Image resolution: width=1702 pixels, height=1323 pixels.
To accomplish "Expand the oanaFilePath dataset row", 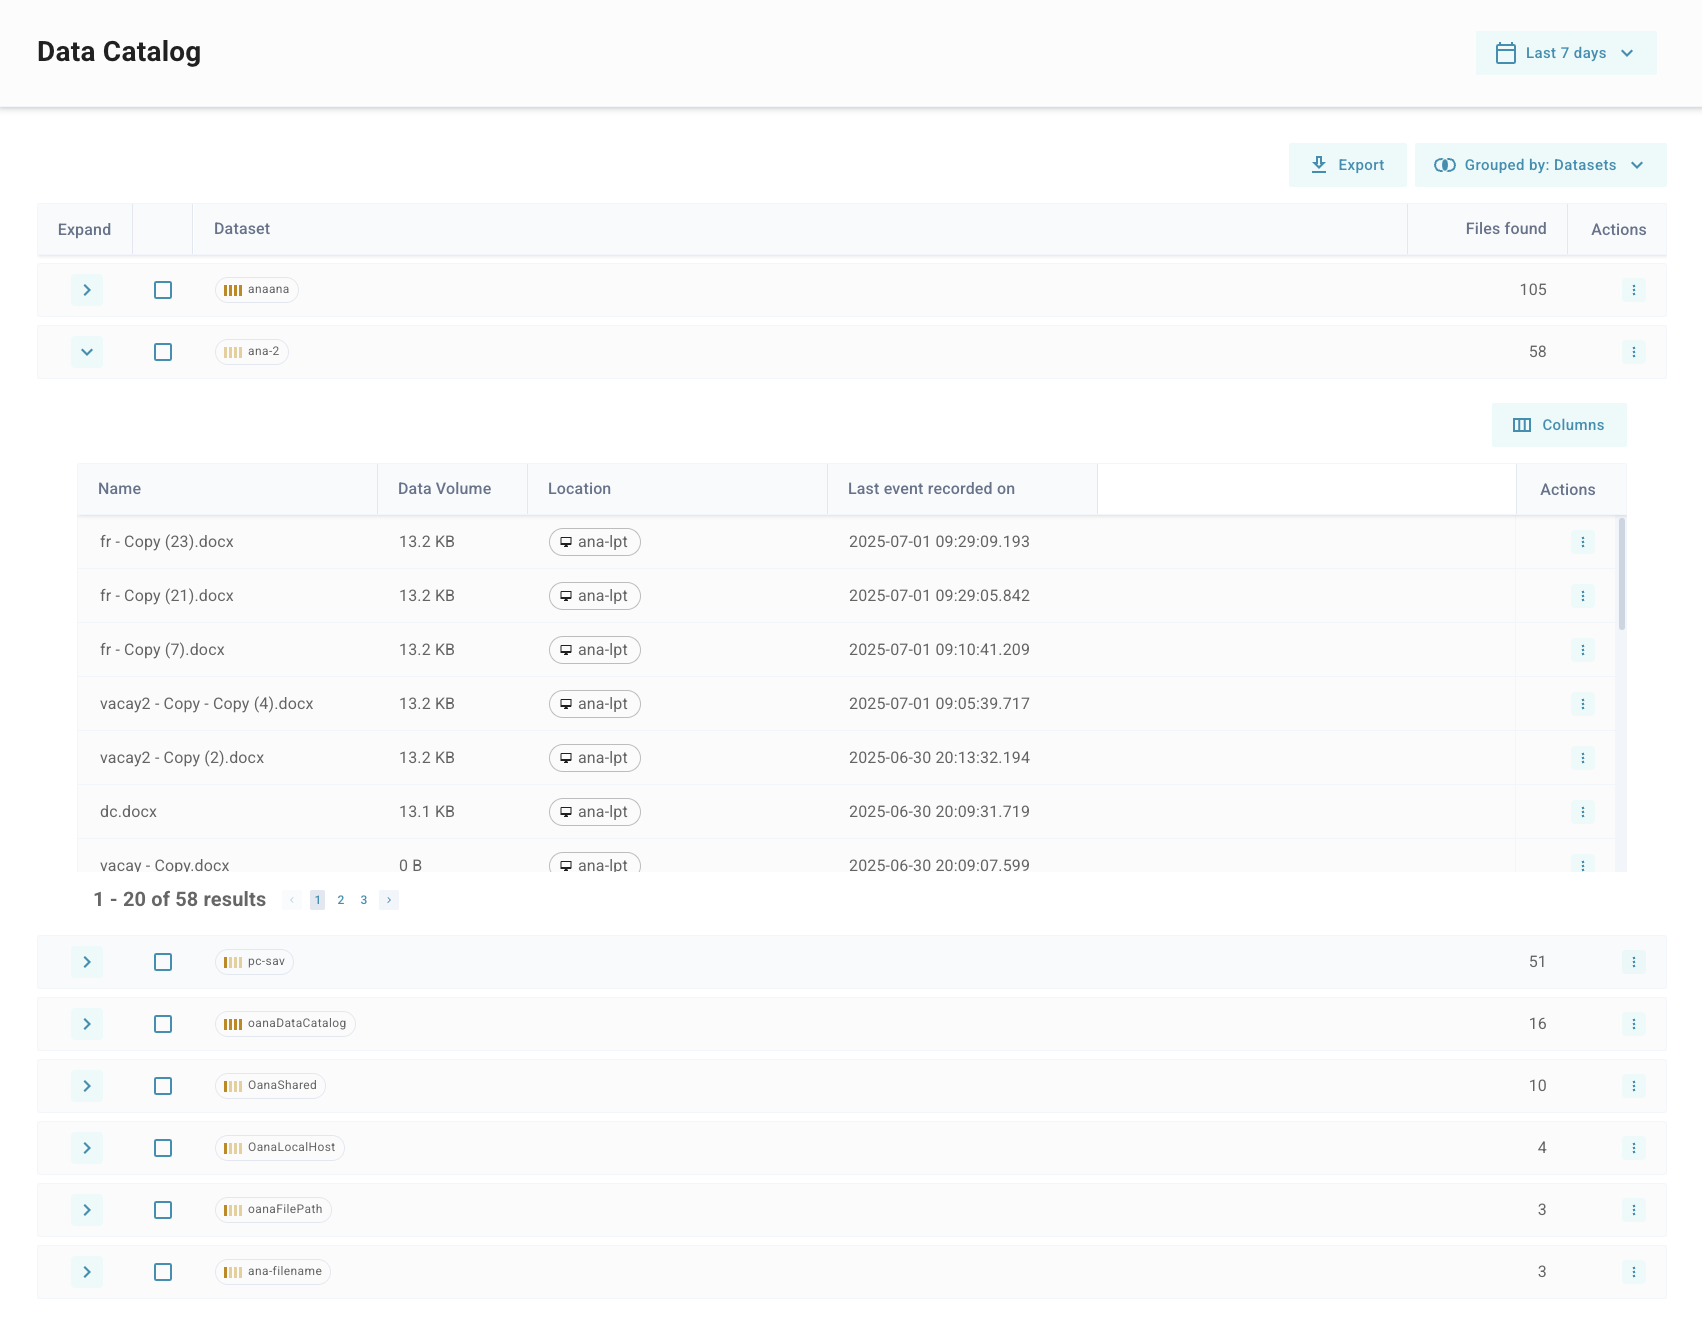I will (x=87, y=1210).
